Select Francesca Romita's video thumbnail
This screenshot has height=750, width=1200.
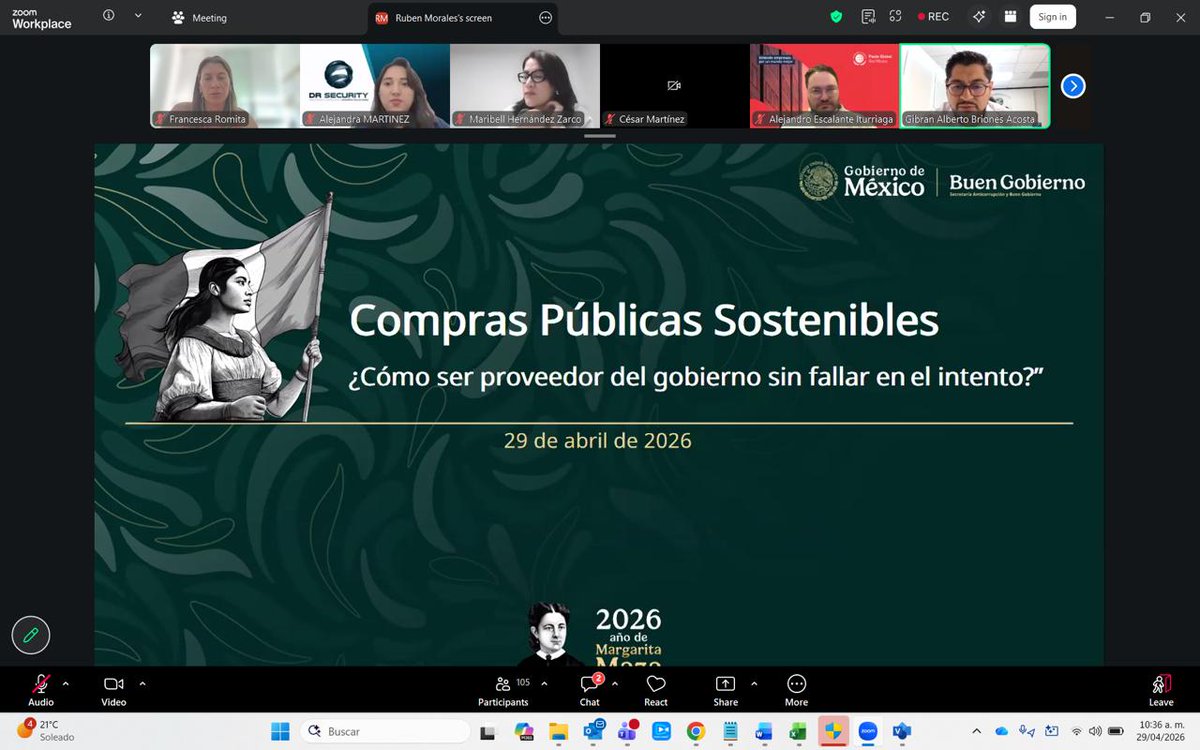pyautogui.click(x=225, y=86)
